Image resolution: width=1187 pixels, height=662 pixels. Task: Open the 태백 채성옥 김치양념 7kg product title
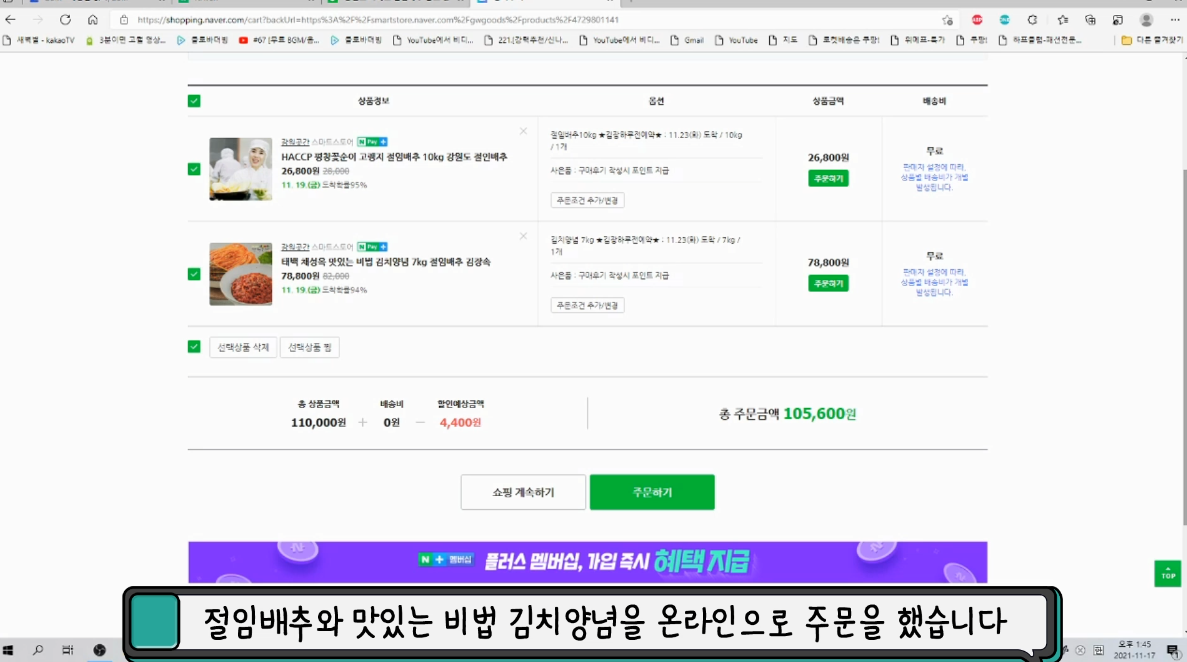[386, 262]
